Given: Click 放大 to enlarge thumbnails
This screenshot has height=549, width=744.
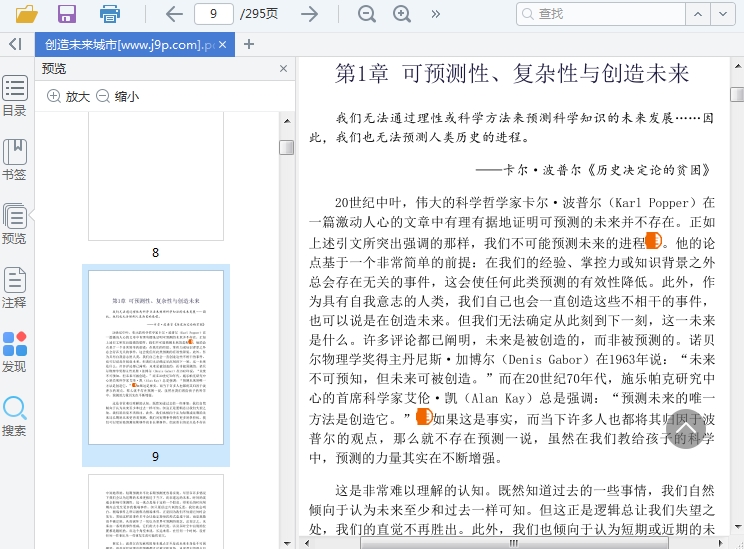Looking at the screenshot, I should coord(69,96).
